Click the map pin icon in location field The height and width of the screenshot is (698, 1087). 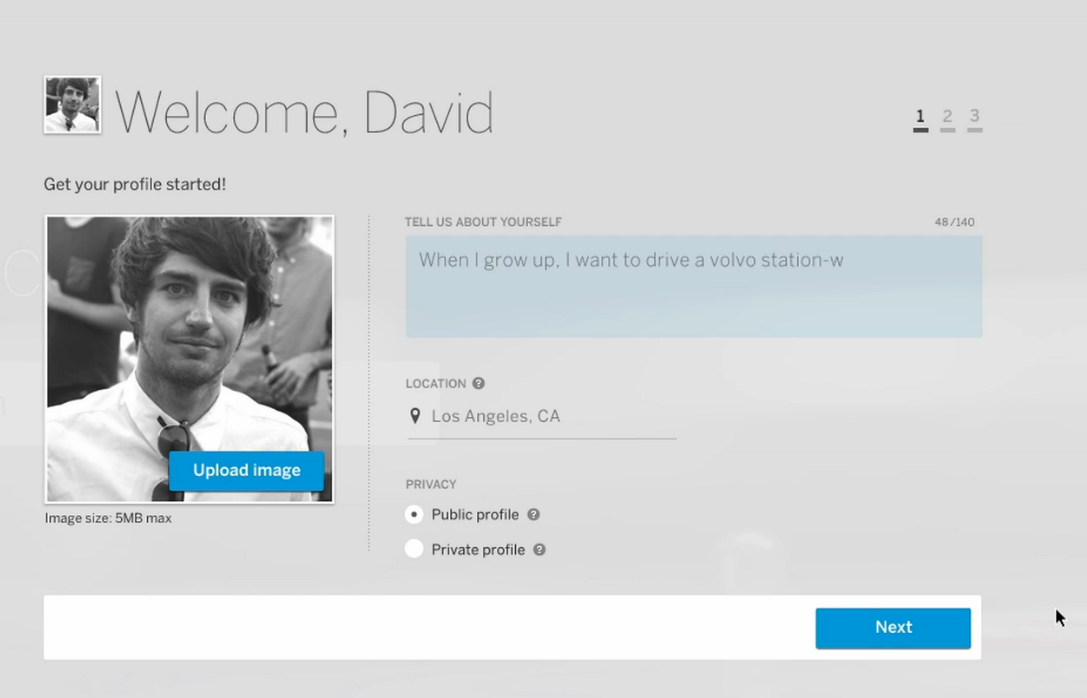(415, 416)
